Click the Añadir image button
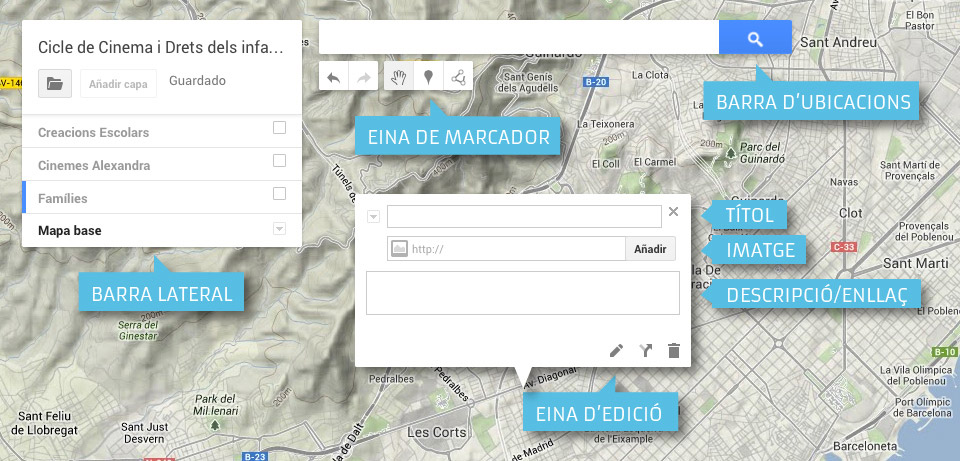 [x=650, y=249]
